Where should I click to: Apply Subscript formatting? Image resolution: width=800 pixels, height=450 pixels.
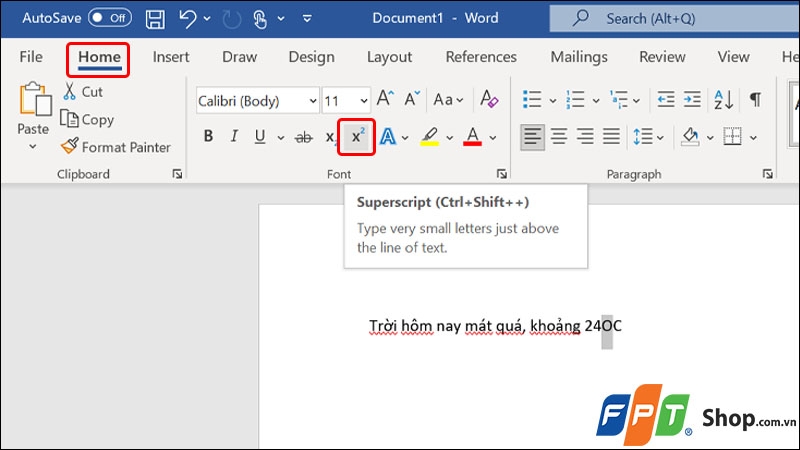pyautogui.click(x=330, y=137)
